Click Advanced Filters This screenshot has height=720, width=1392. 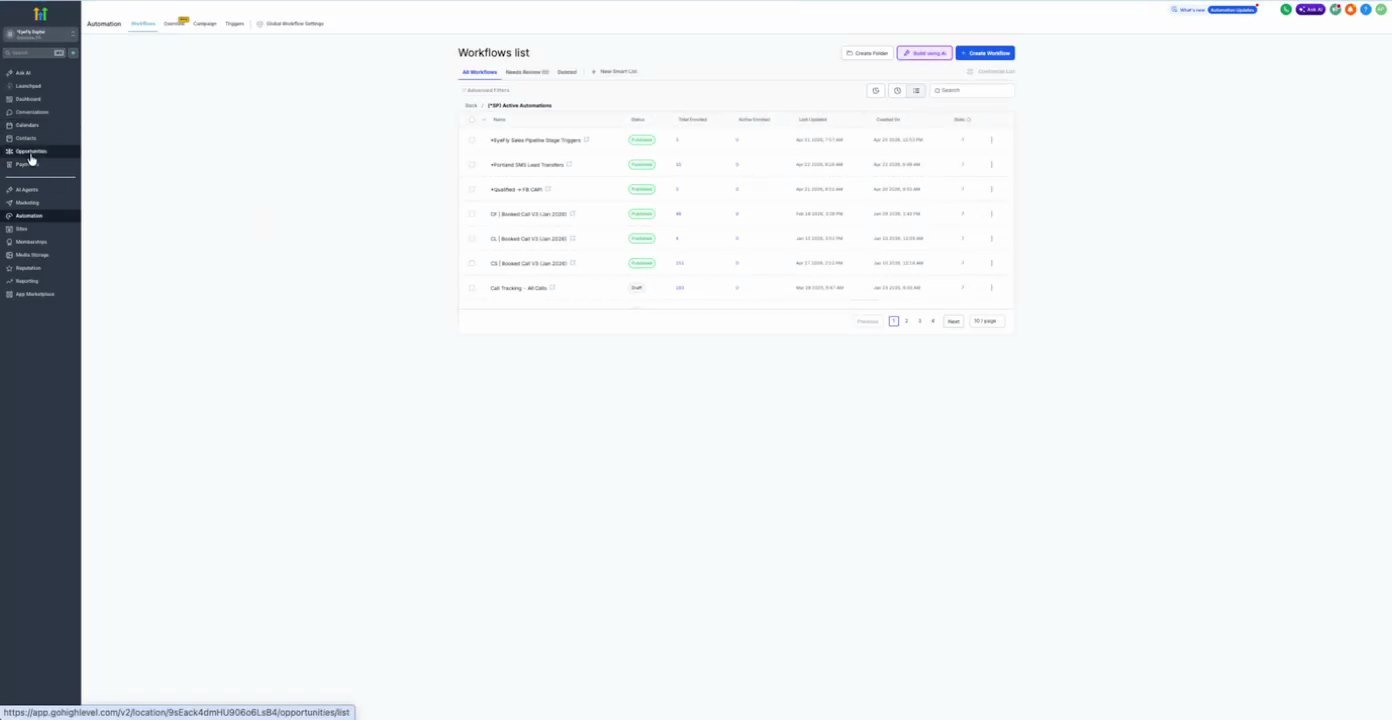[486, 91]
